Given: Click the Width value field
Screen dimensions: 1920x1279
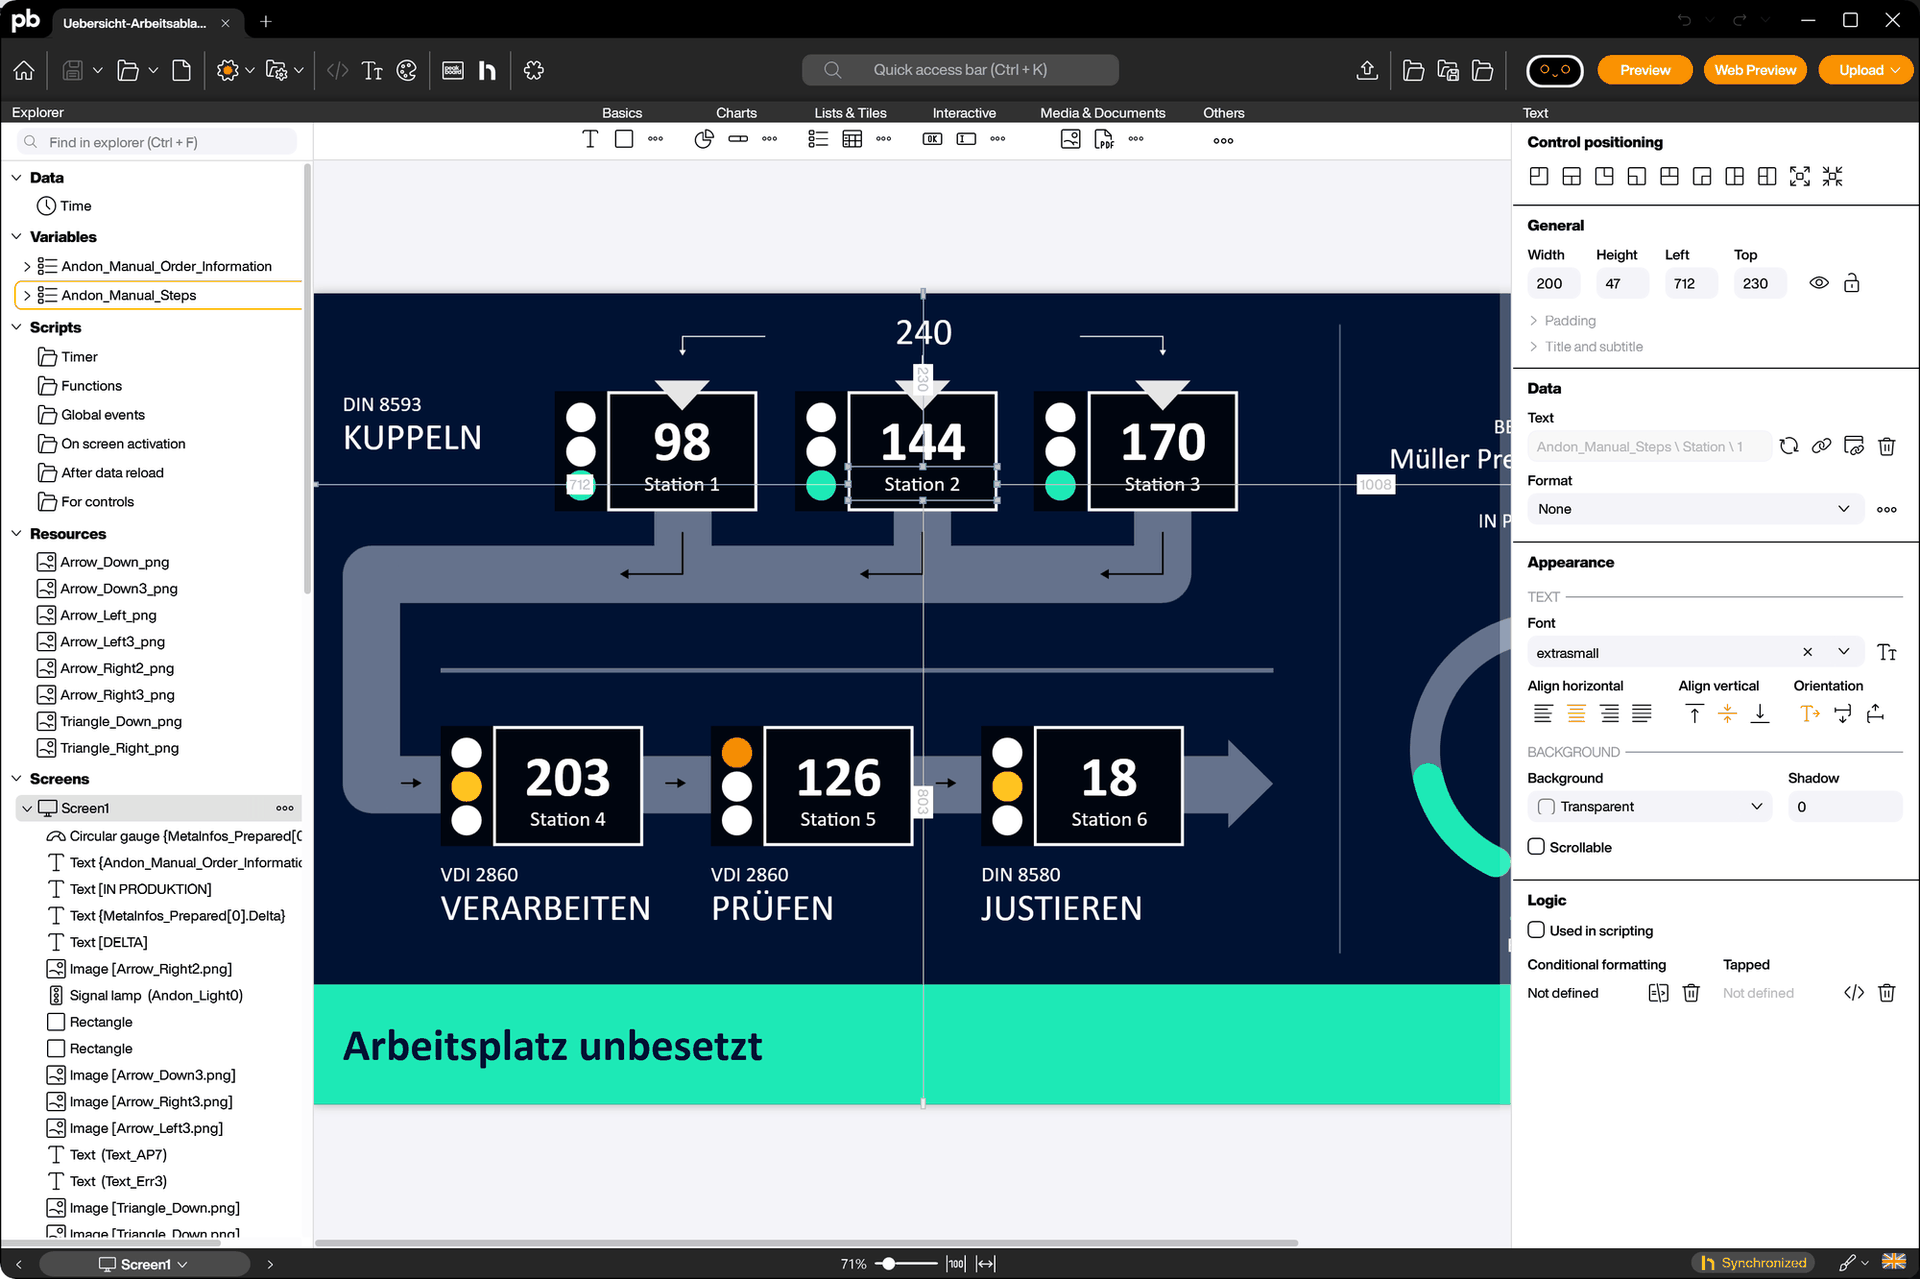Looking at the screenshot, I should [1553, 283].
